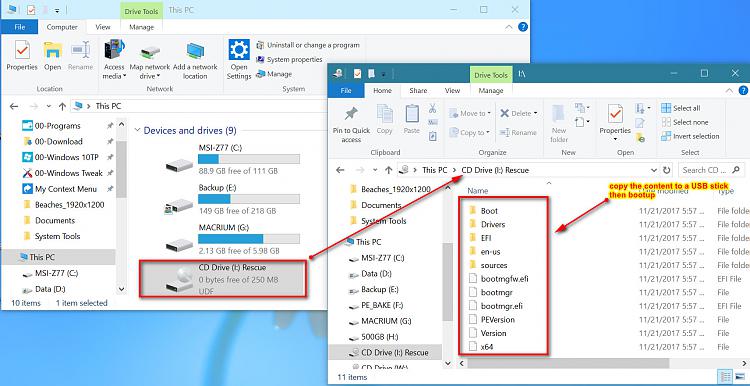
Task: Click Open icon in This PC ribbon
Action: click(x=53, y=50)
